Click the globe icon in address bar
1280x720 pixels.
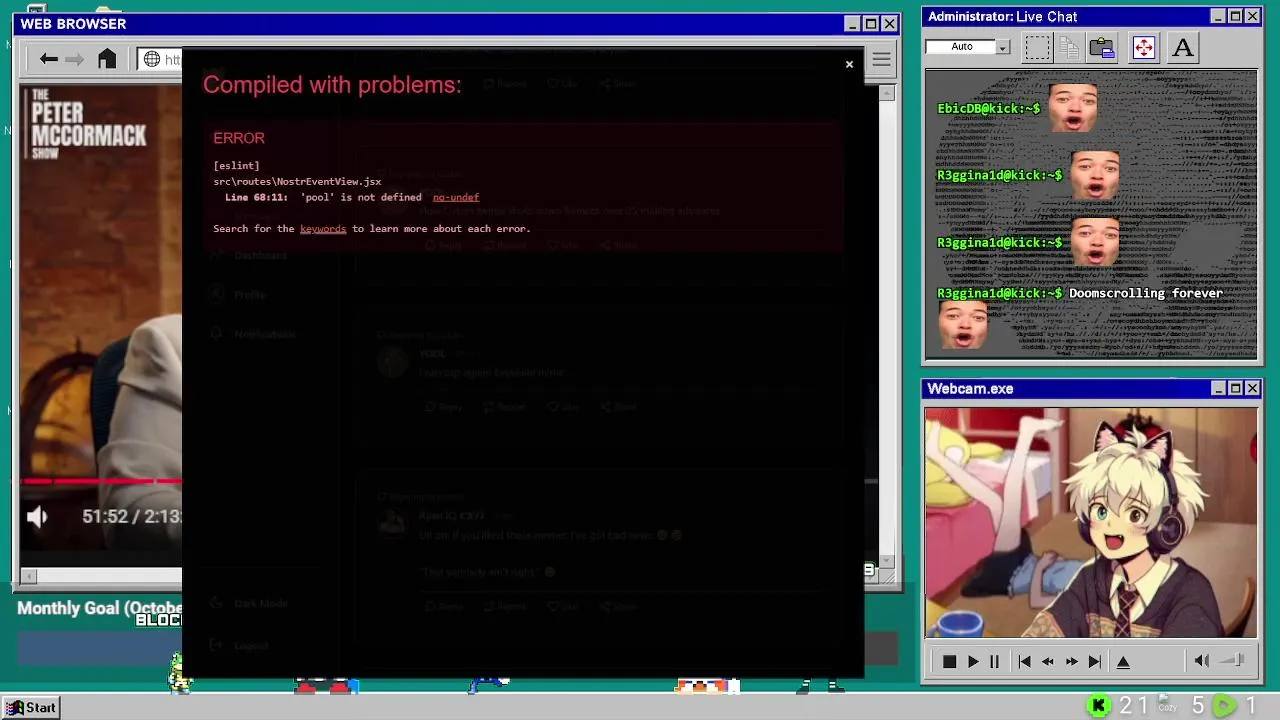tap(152, 59)
